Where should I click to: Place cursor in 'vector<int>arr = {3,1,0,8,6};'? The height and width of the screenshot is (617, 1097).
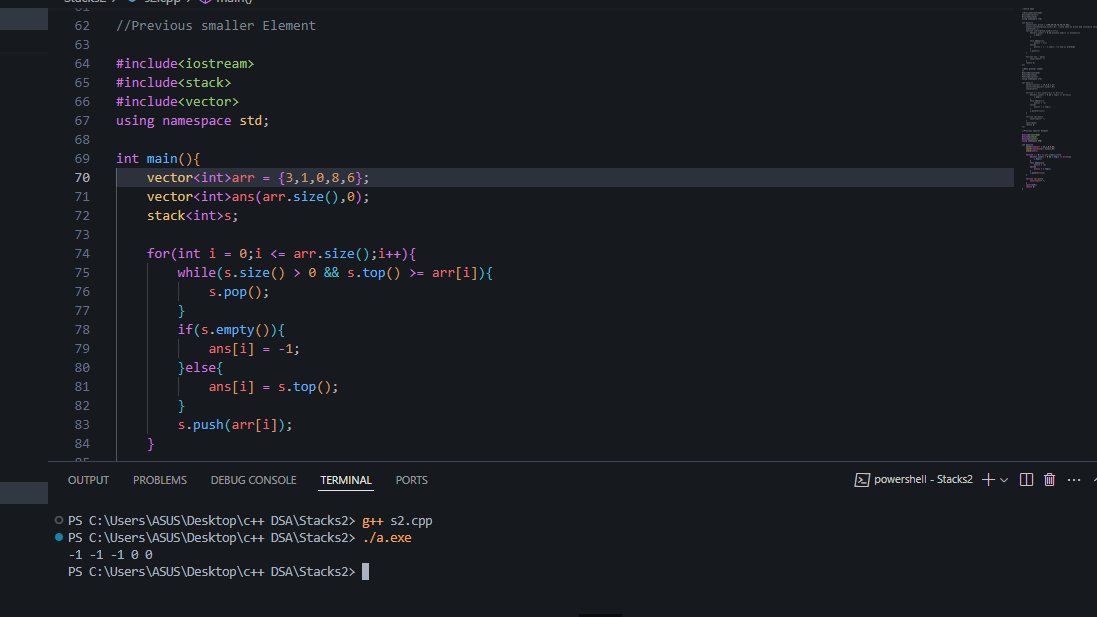(x=257, y=178)
